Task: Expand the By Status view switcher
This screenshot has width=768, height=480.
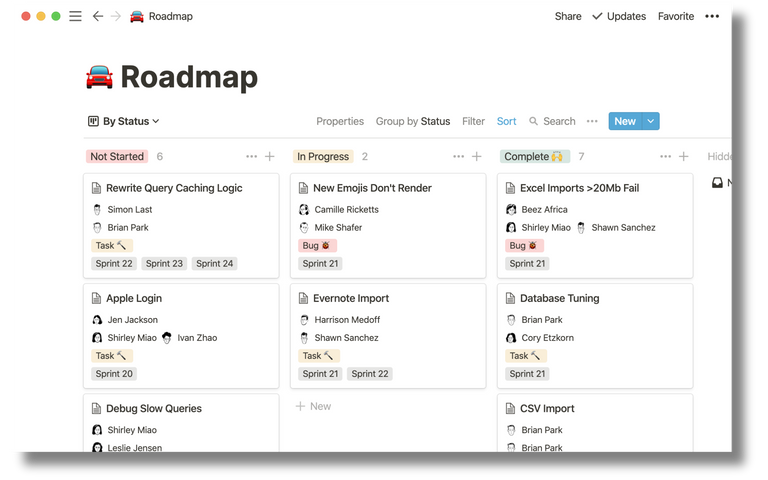Action: (x=124, y=121)
